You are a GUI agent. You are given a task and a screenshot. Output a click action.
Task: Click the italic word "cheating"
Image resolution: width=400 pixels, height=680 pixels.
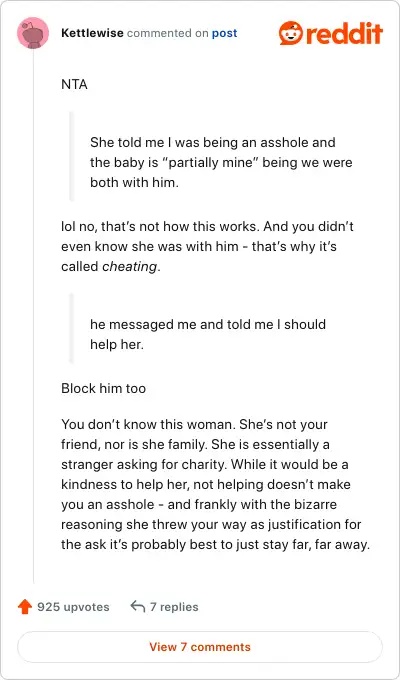pyautogui.click(x=129, y=267)
